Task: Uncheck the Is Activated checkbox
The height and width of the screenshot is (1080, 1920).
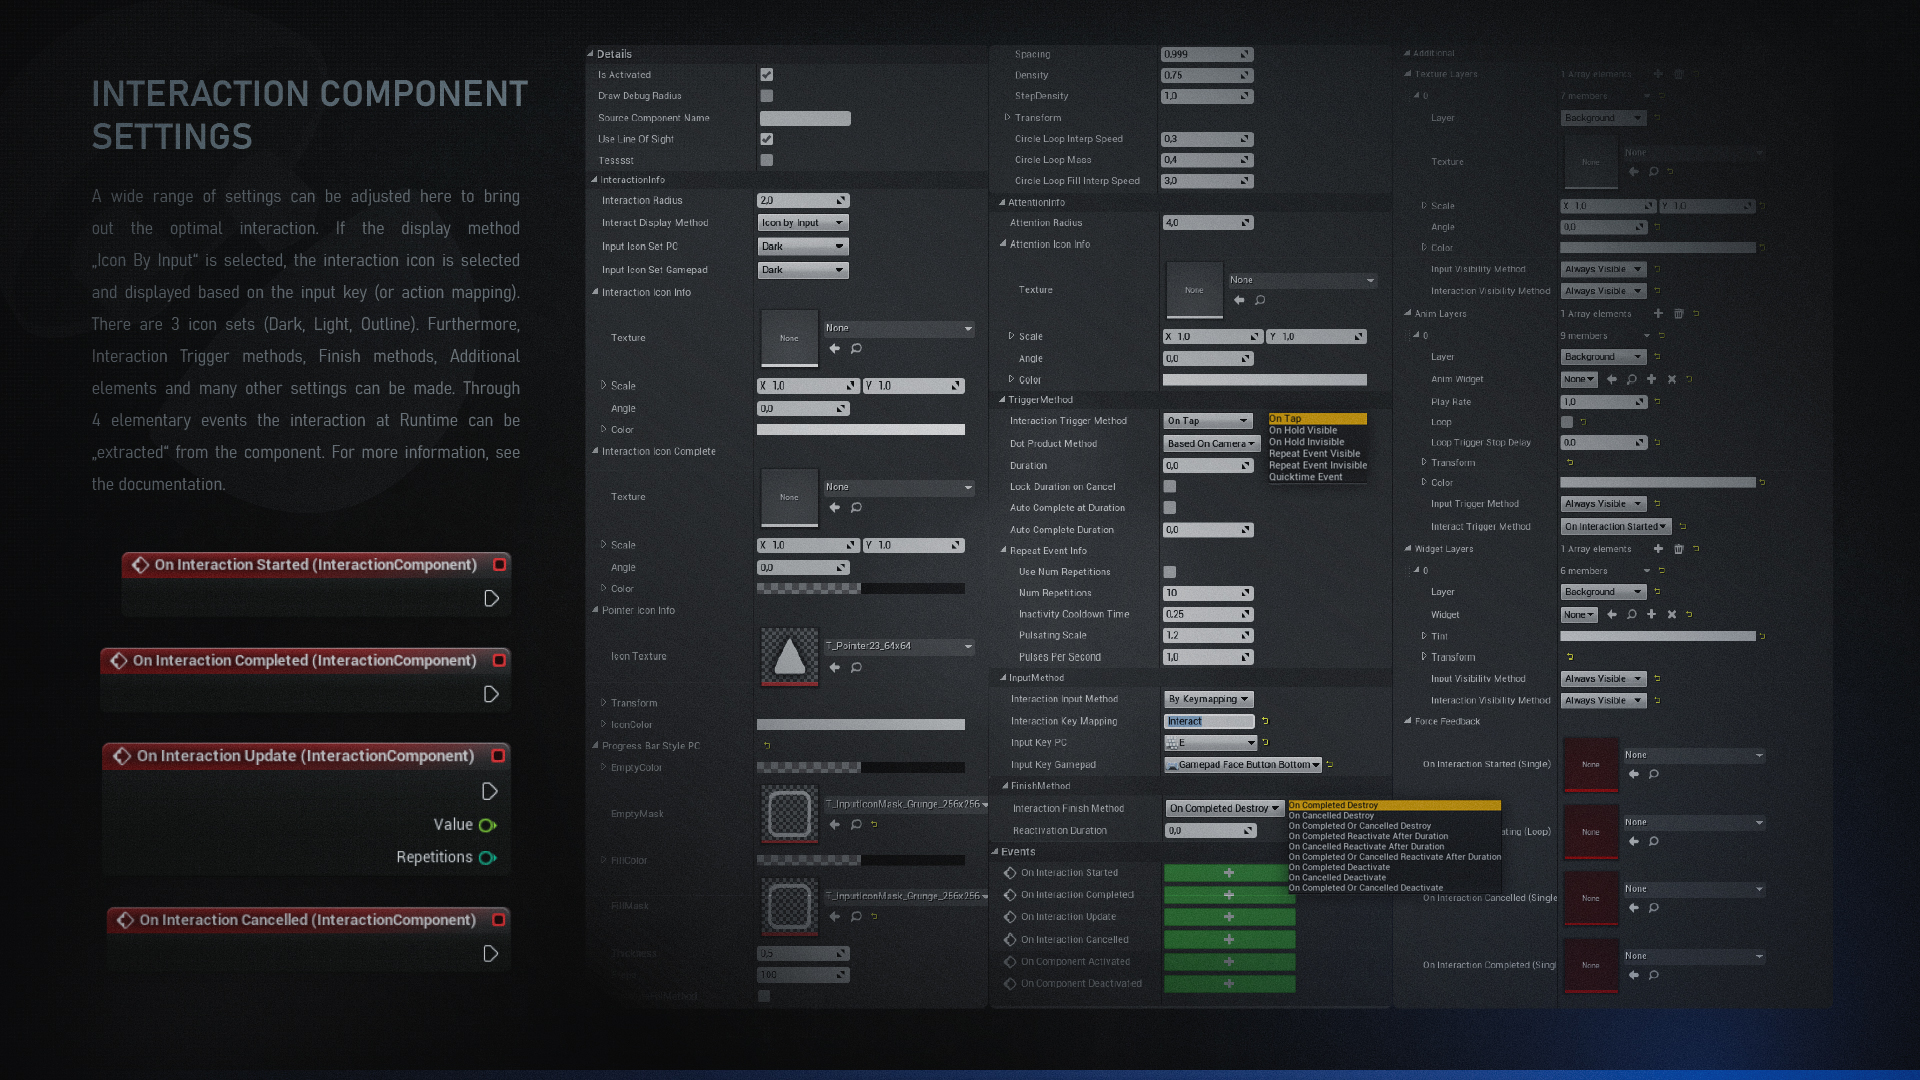Action: tap(766, 75)
